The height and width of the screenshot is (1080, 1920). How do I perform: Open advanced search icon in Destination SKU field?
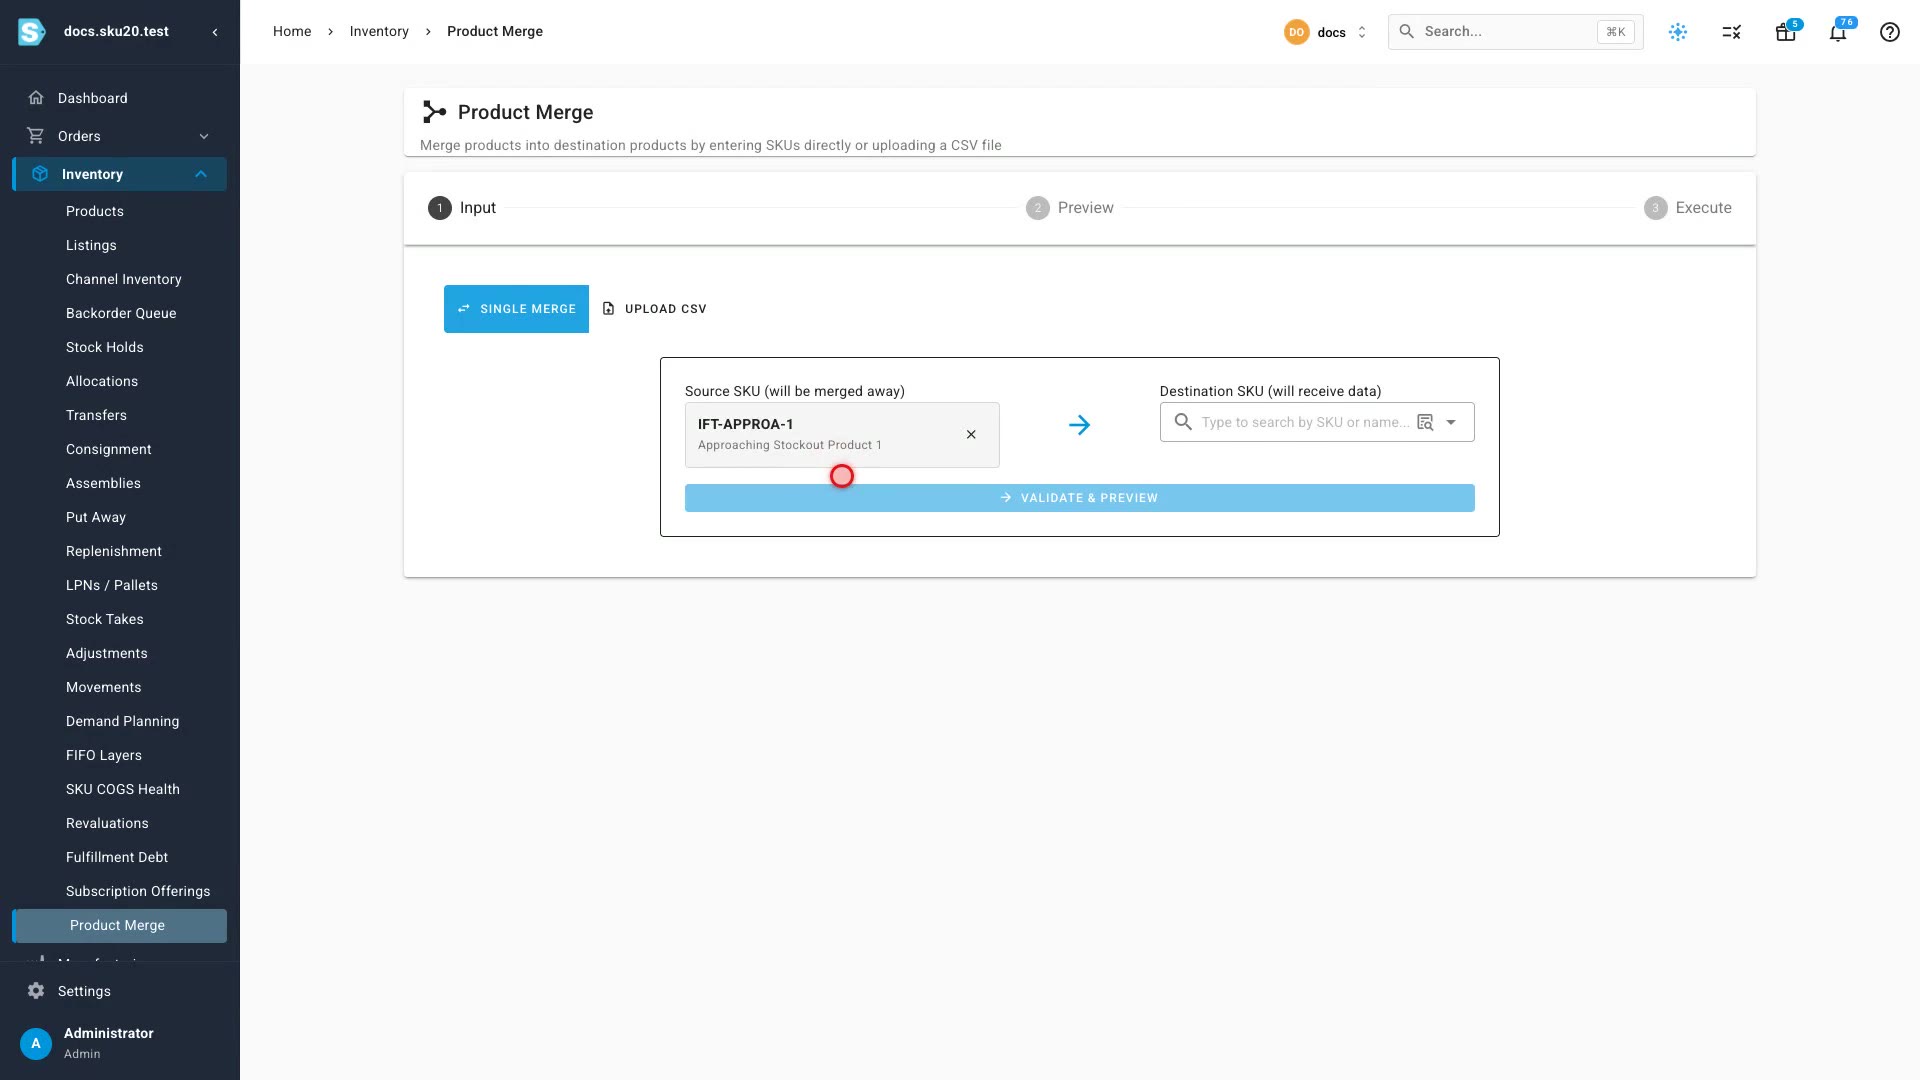pos(1425,423)
